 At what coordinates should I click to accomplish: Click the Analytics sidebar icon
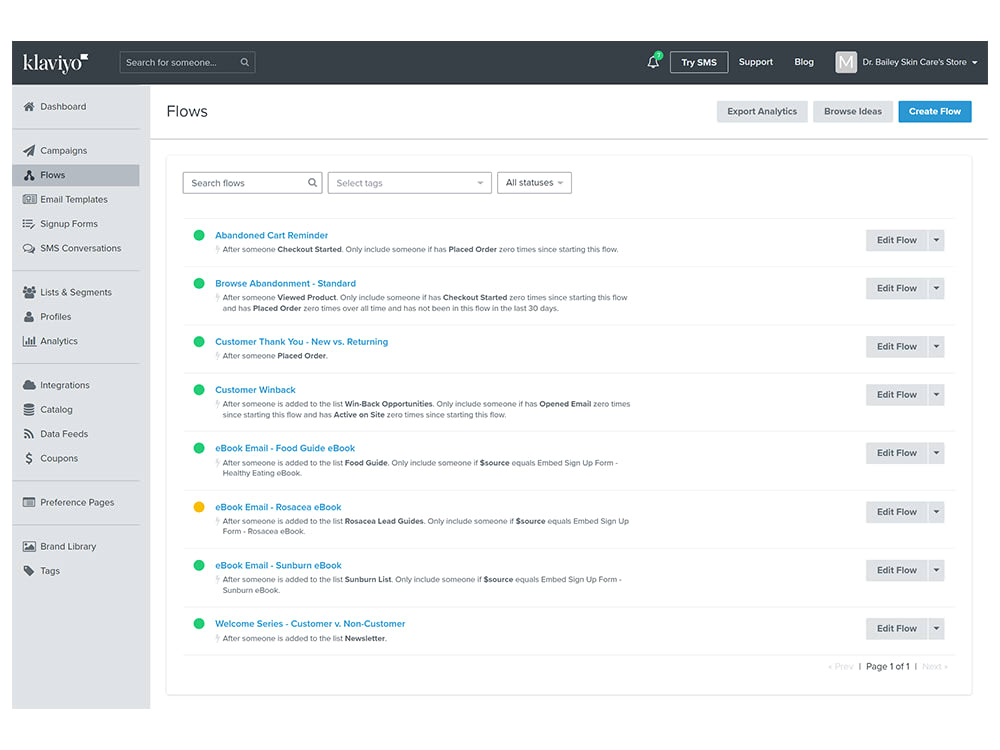click(32, 341)
